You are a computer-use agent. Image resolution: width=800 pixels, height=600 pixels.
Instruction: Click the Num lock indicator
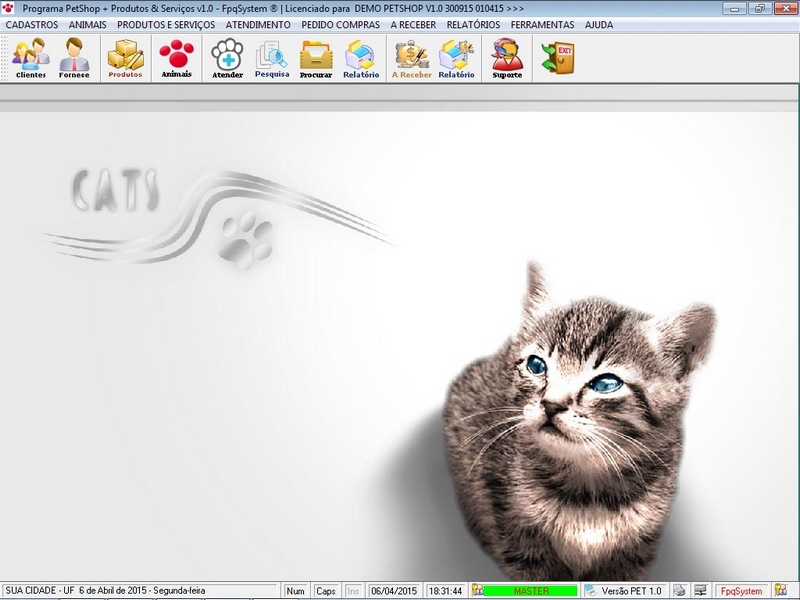(x=295, y=591)
